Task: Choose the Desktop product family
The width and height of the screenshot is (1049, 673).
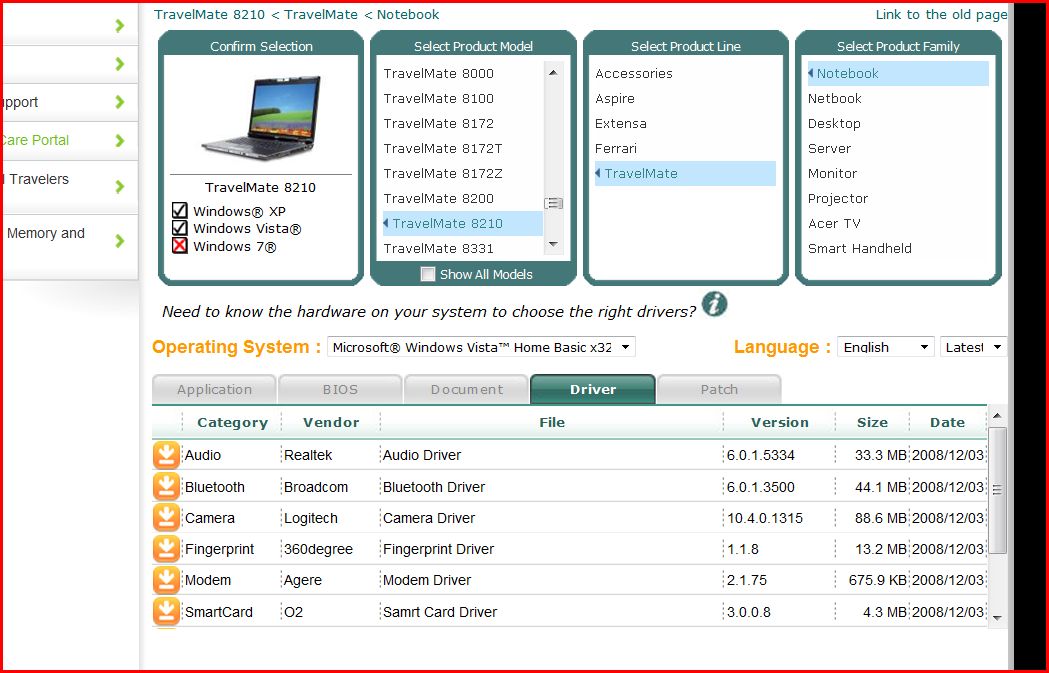Action: pyautogui.click(x=834, y=123)
